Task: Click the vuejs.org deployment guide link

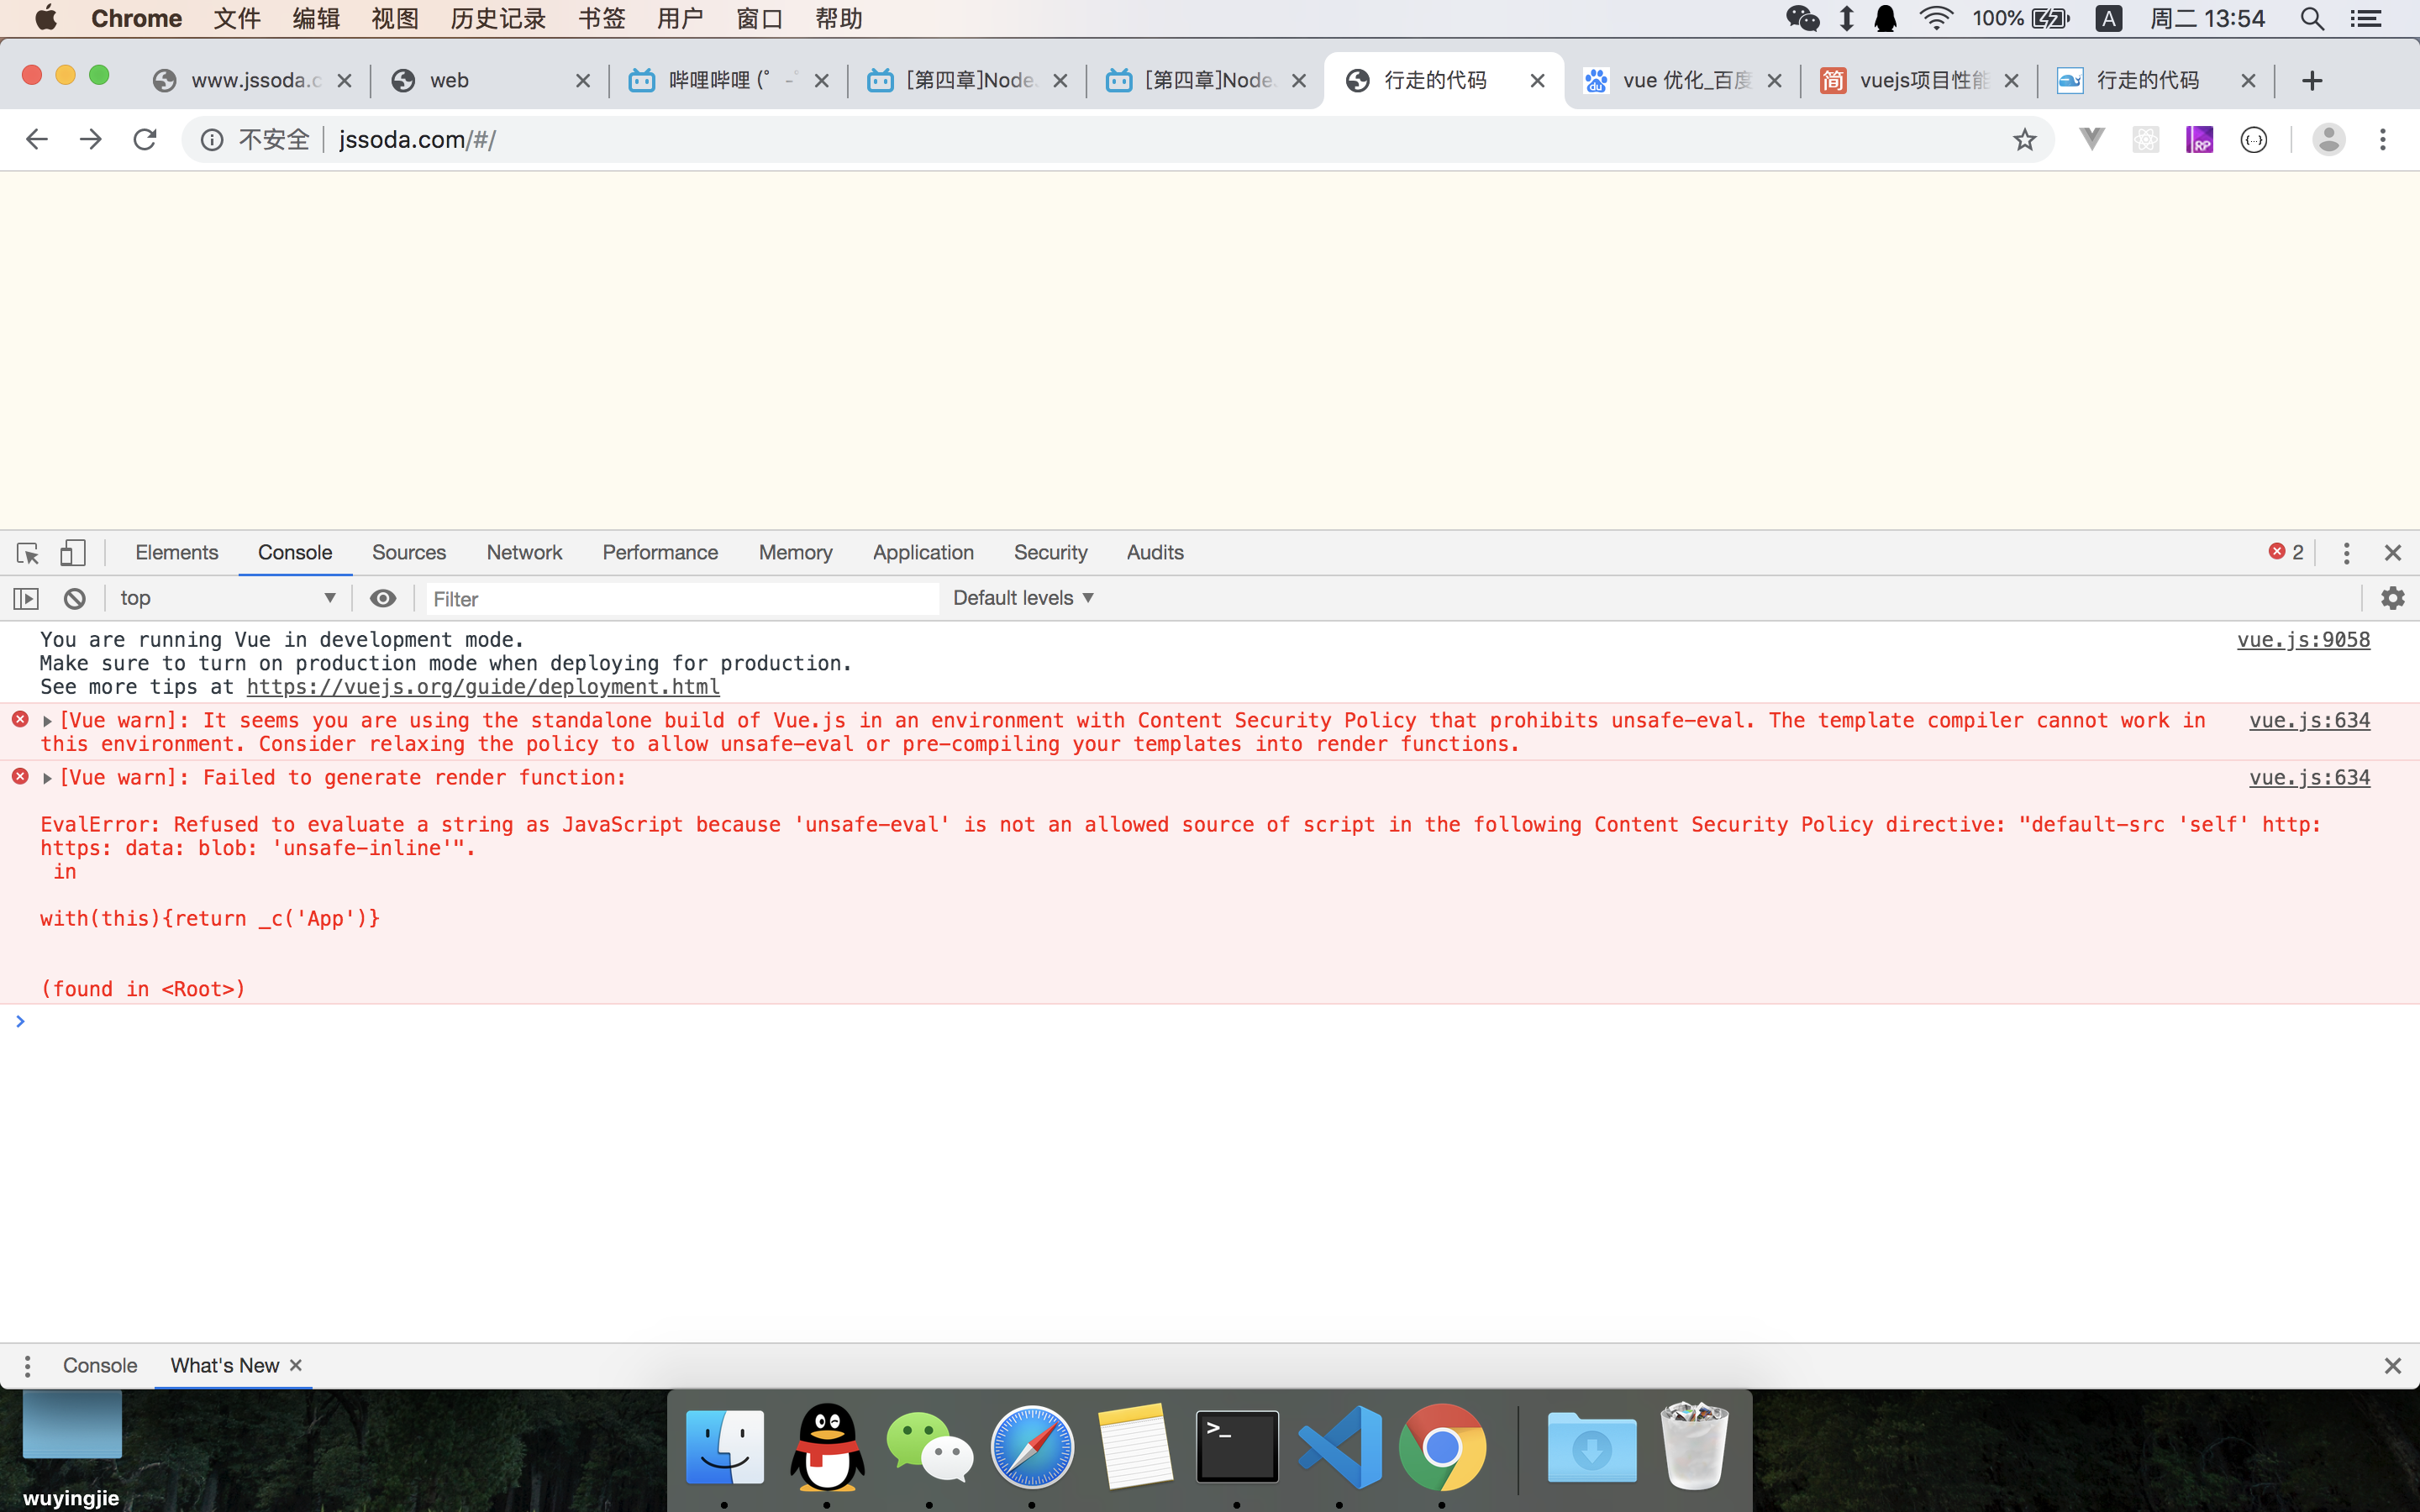Action: [x=482, y=685]
